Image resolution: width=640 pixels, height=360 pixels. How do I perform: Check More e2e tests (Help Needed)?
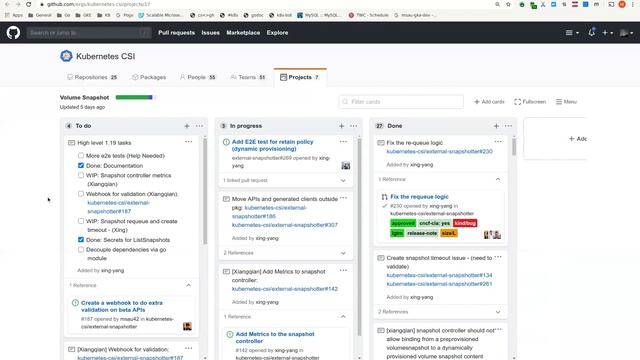point(81,156)
